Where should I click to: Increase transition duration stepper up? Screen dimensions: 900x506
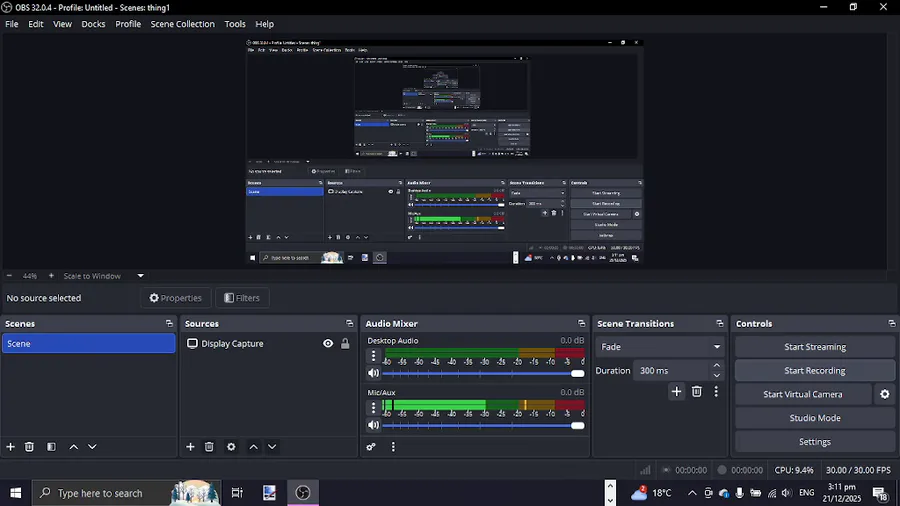coord(716,365)
